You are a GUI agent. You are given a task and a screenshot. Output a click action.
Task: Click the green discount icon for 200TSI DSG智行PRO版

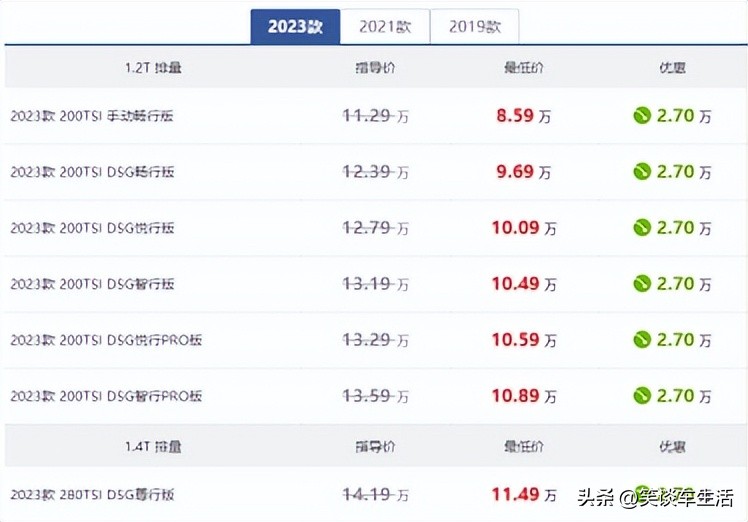(642, 396)
